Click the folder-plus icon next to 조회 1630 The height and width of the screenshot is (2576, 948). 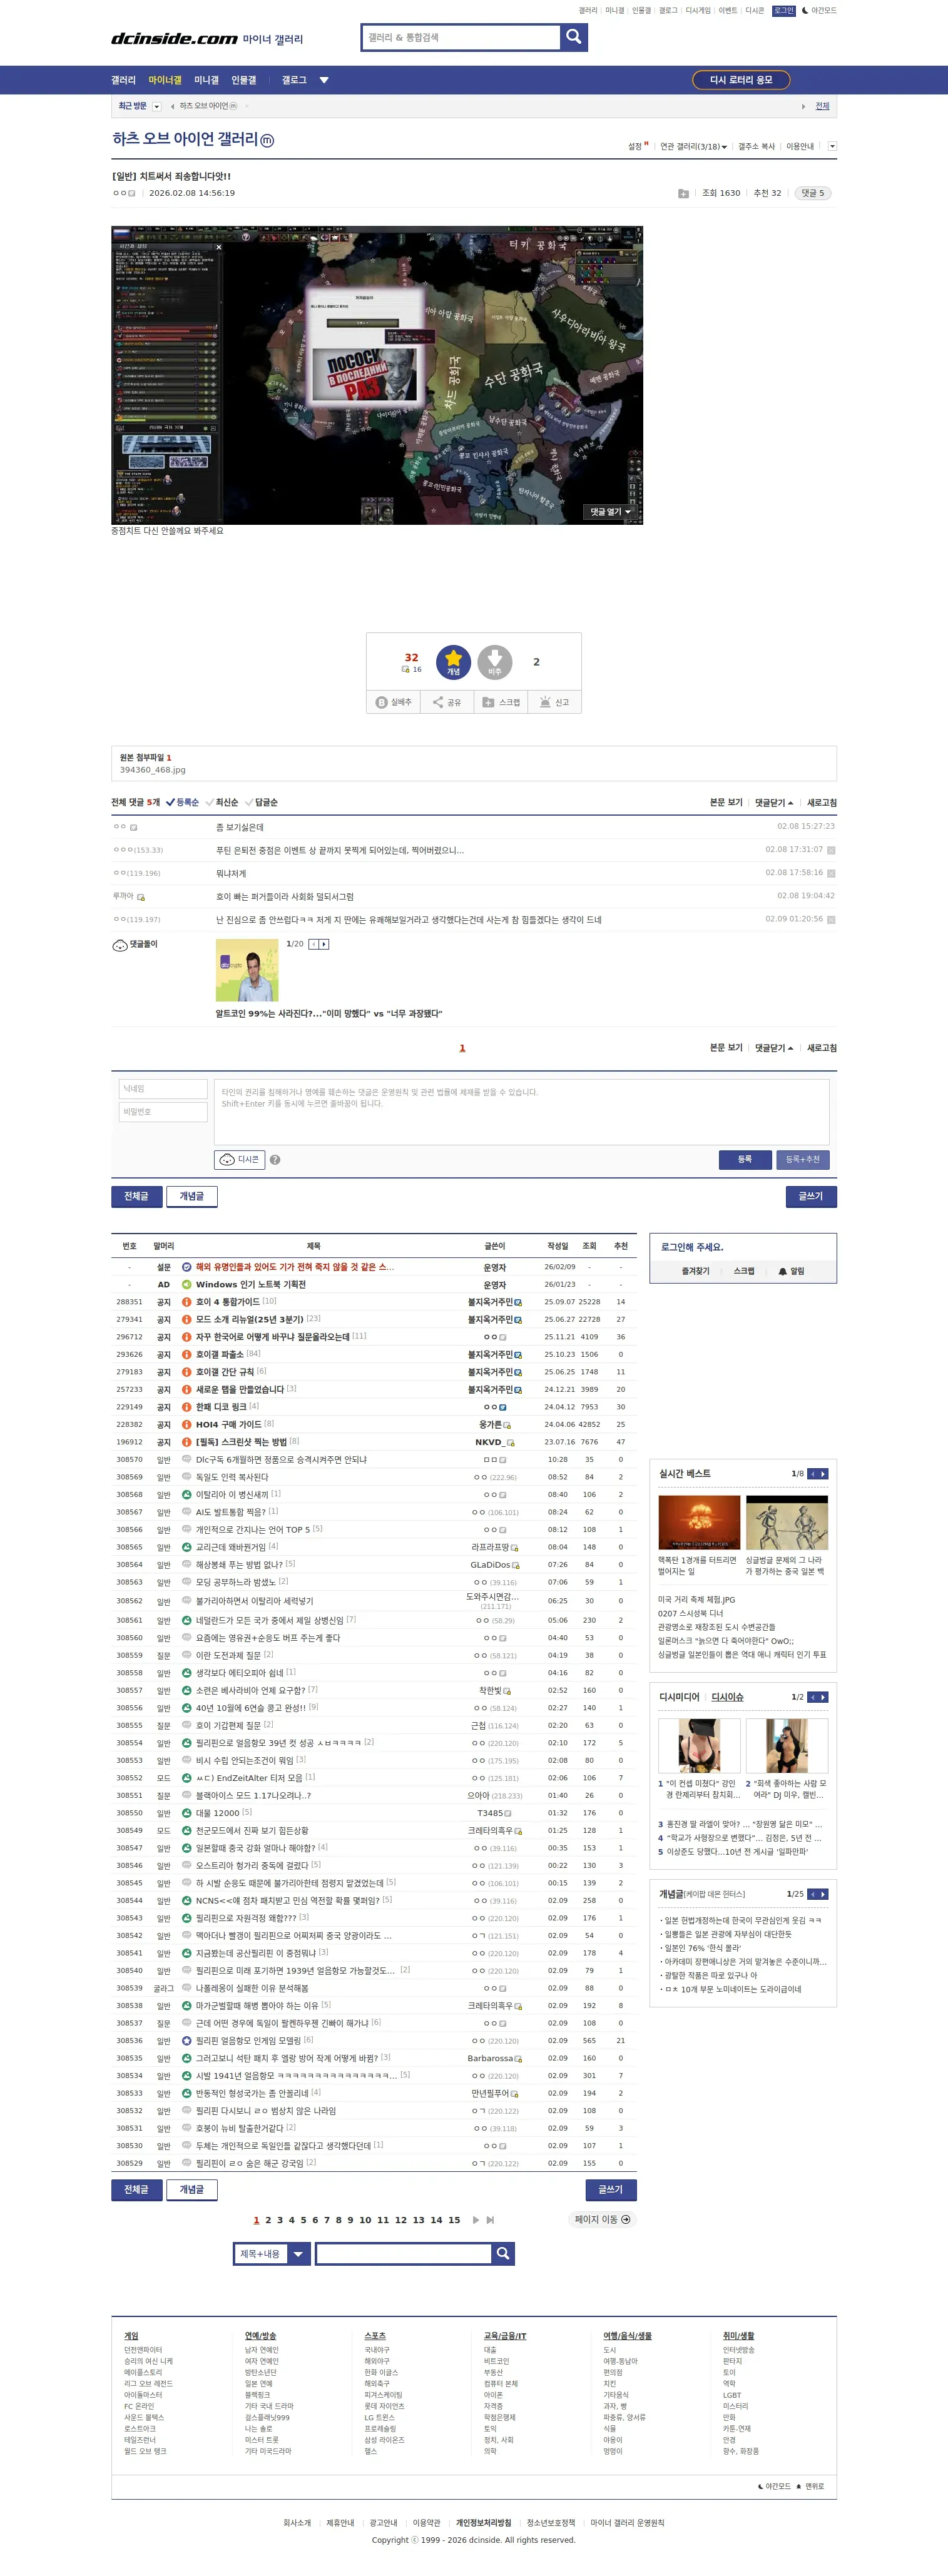(x=683, y=193)
